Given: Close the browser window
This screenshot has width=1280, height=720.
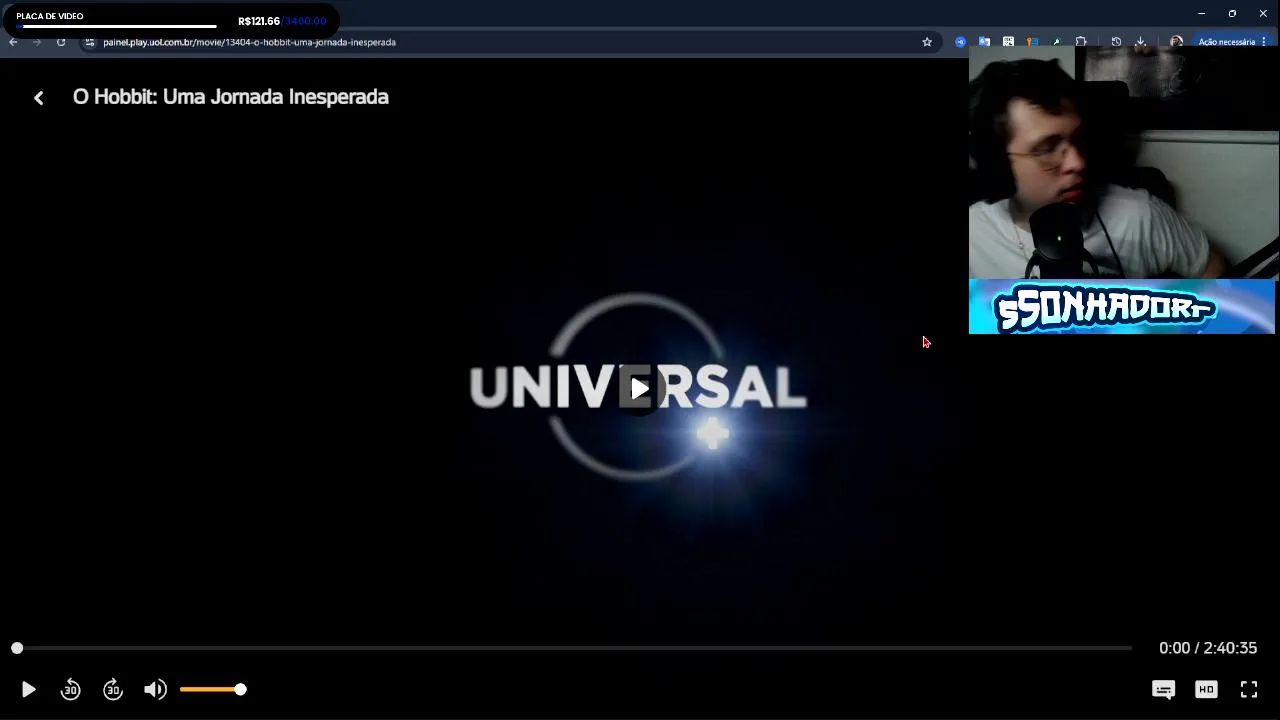Looking at the screenshot, I should pyautogui.click(x=1263, y=13).
